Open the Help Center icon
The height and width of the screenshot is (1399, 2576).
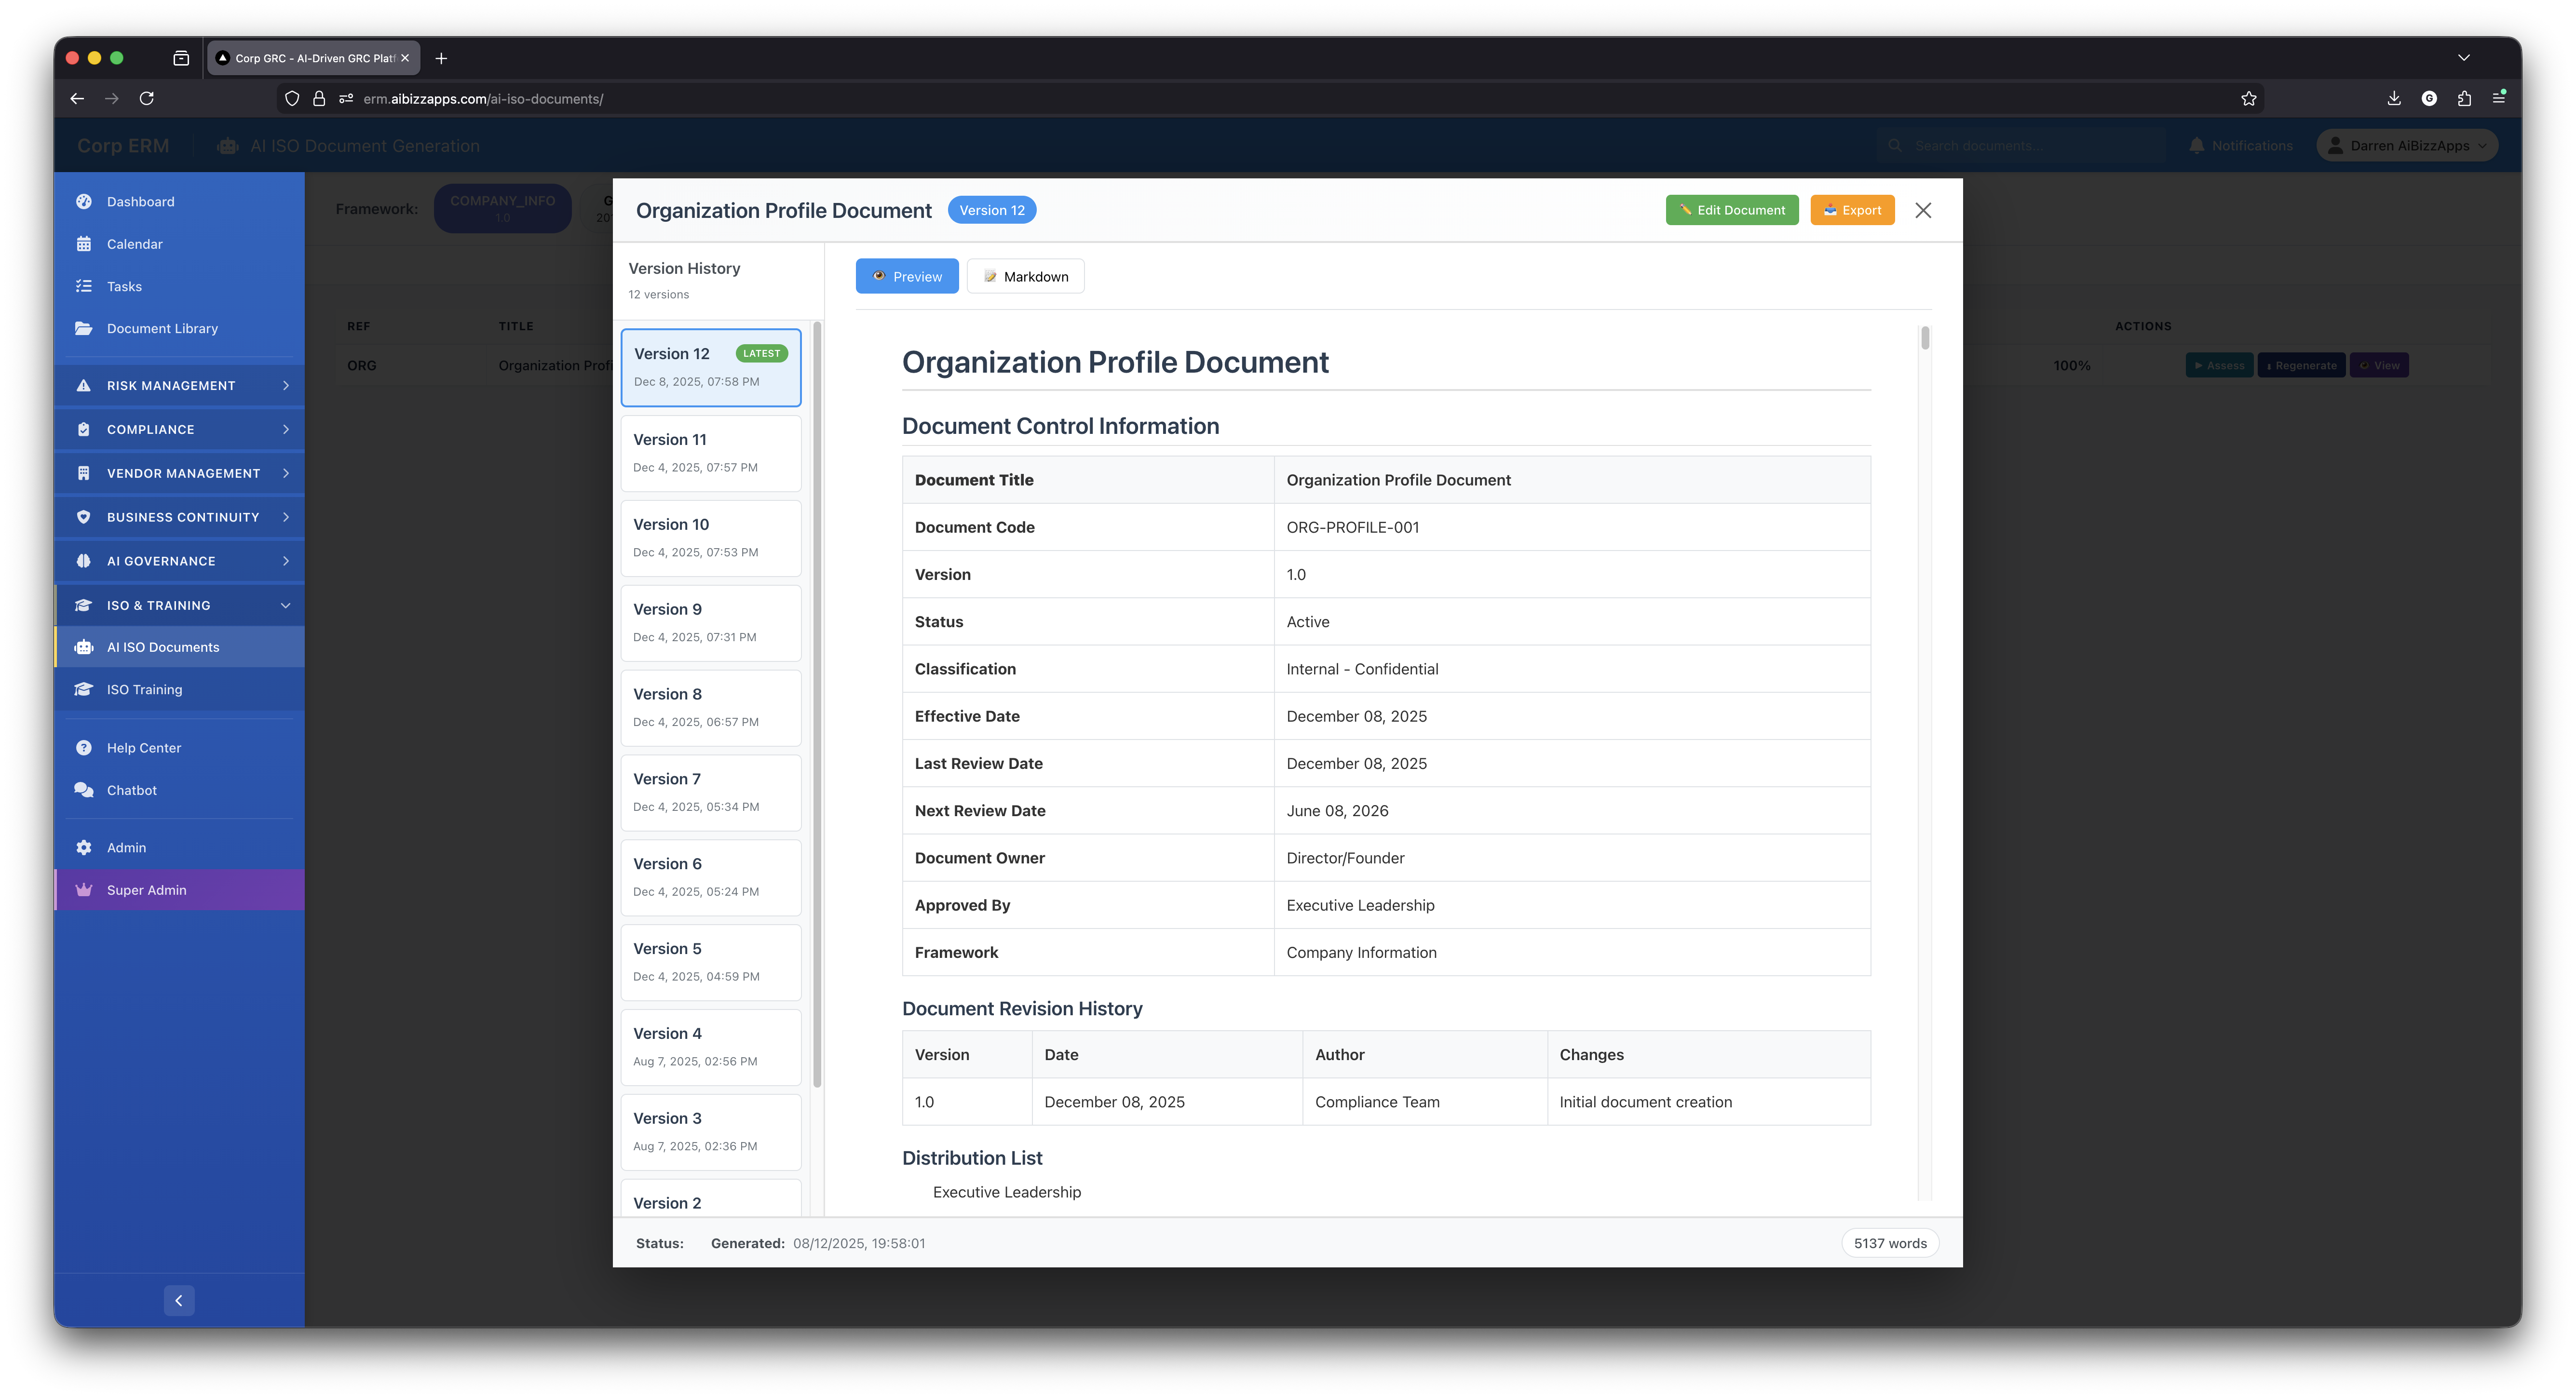(x=84, y=747)
